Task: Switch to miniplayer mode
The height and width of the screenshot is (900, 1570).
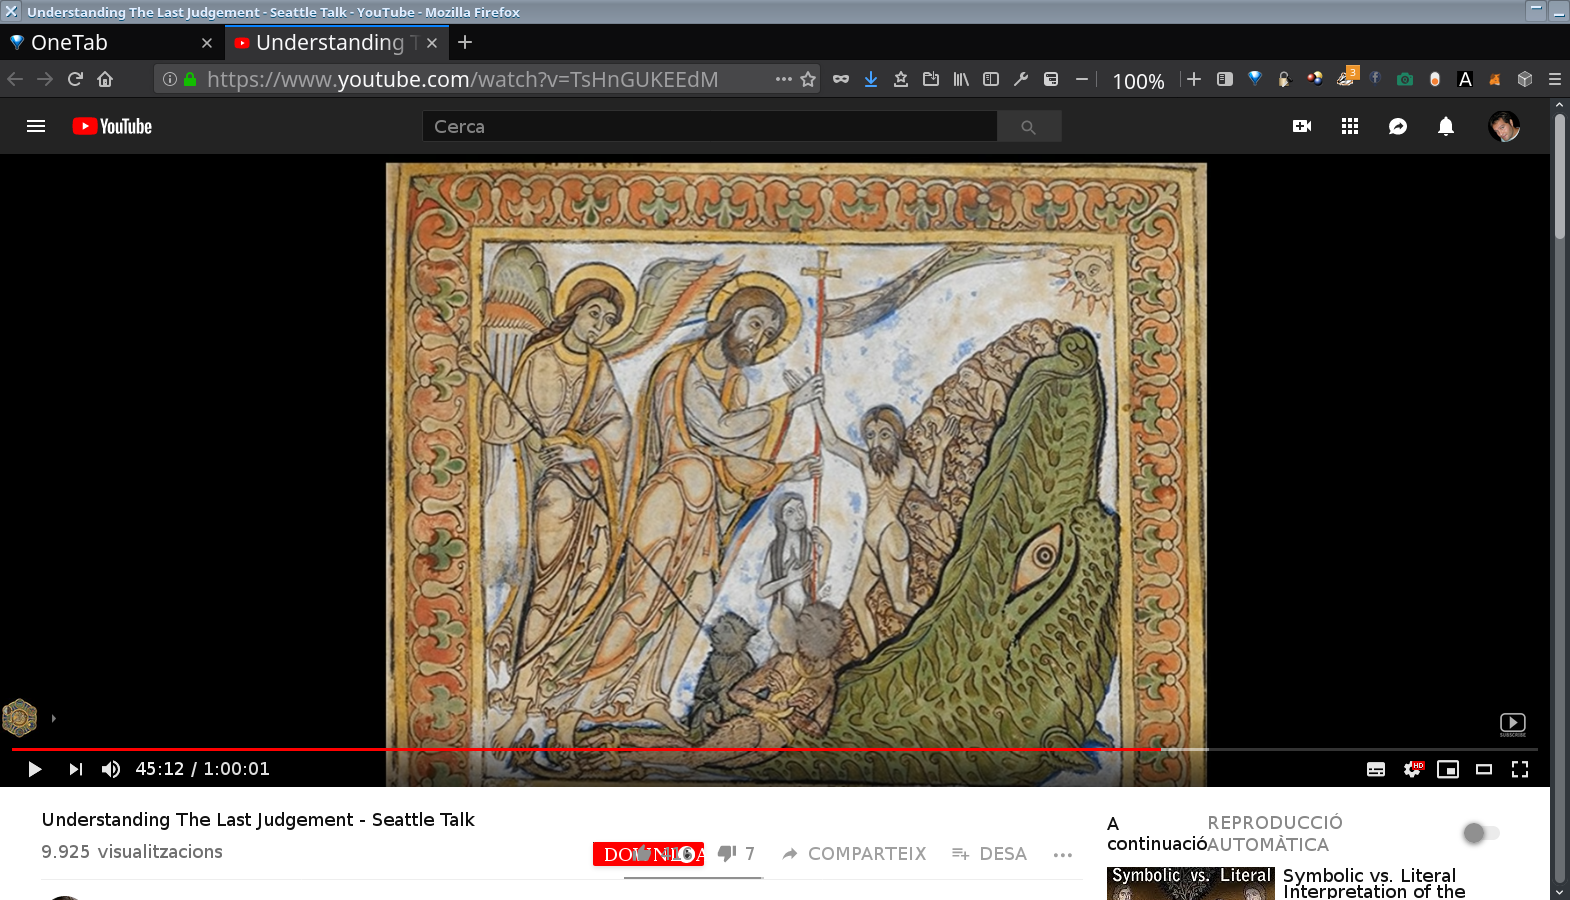Action: pyautogui.click(x=1448, y=769)
